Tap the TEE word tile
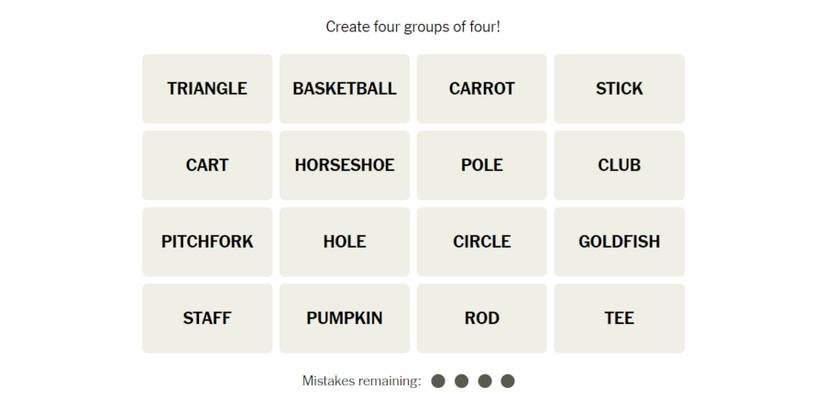Image resolution: width=825 pixels, height=413 pixels. [619, 318]
